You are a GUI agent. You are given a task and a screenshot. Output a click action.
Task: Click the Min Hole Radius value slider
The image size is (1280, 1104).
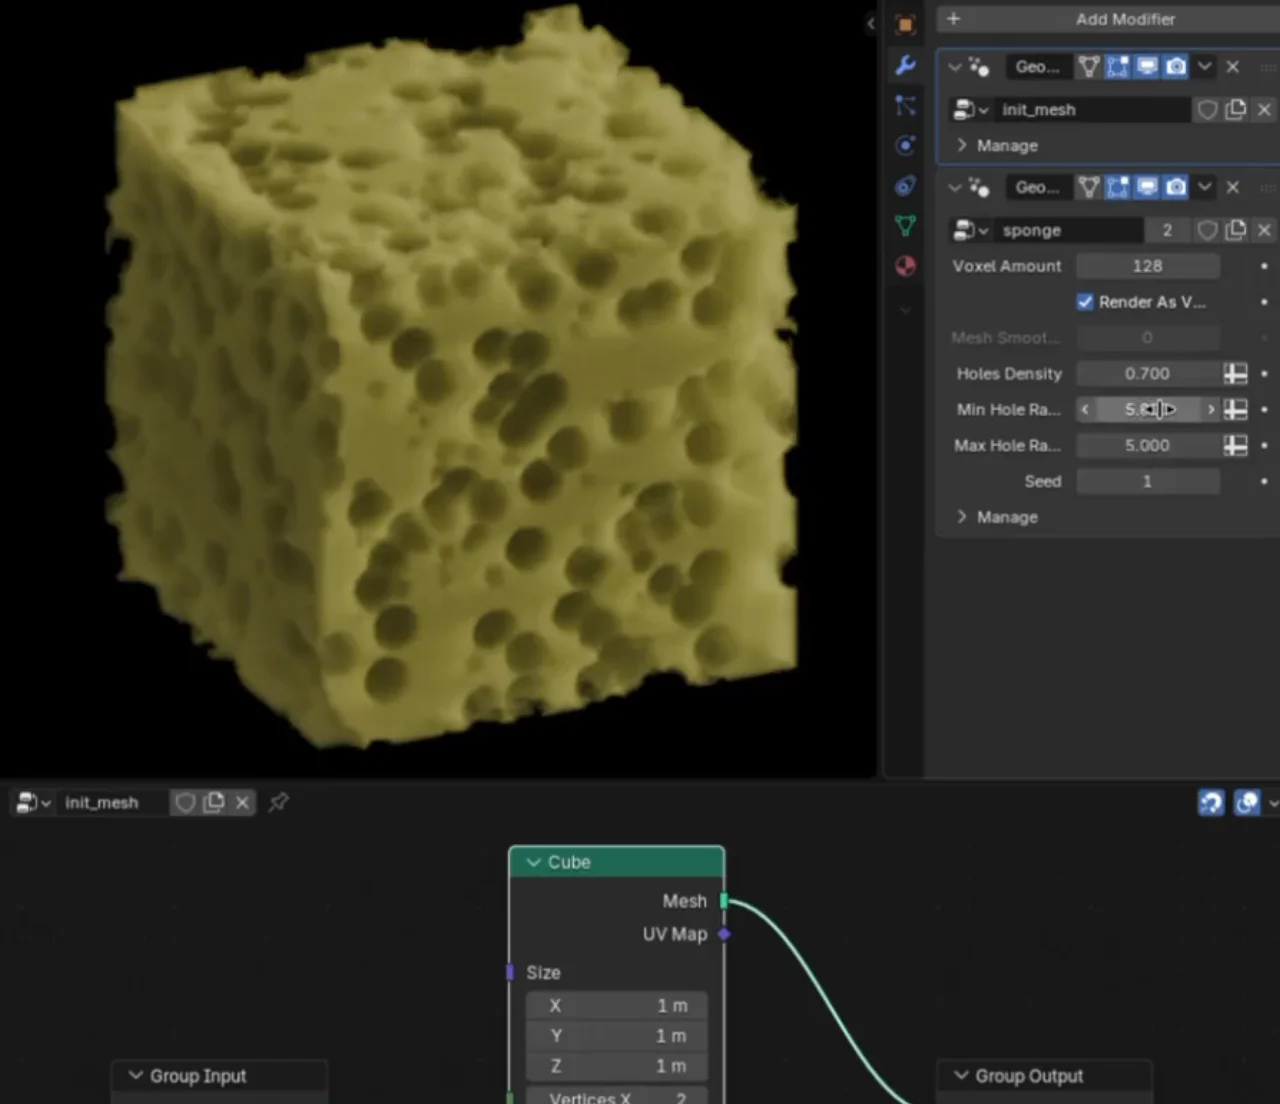(x=1148, y=409)
